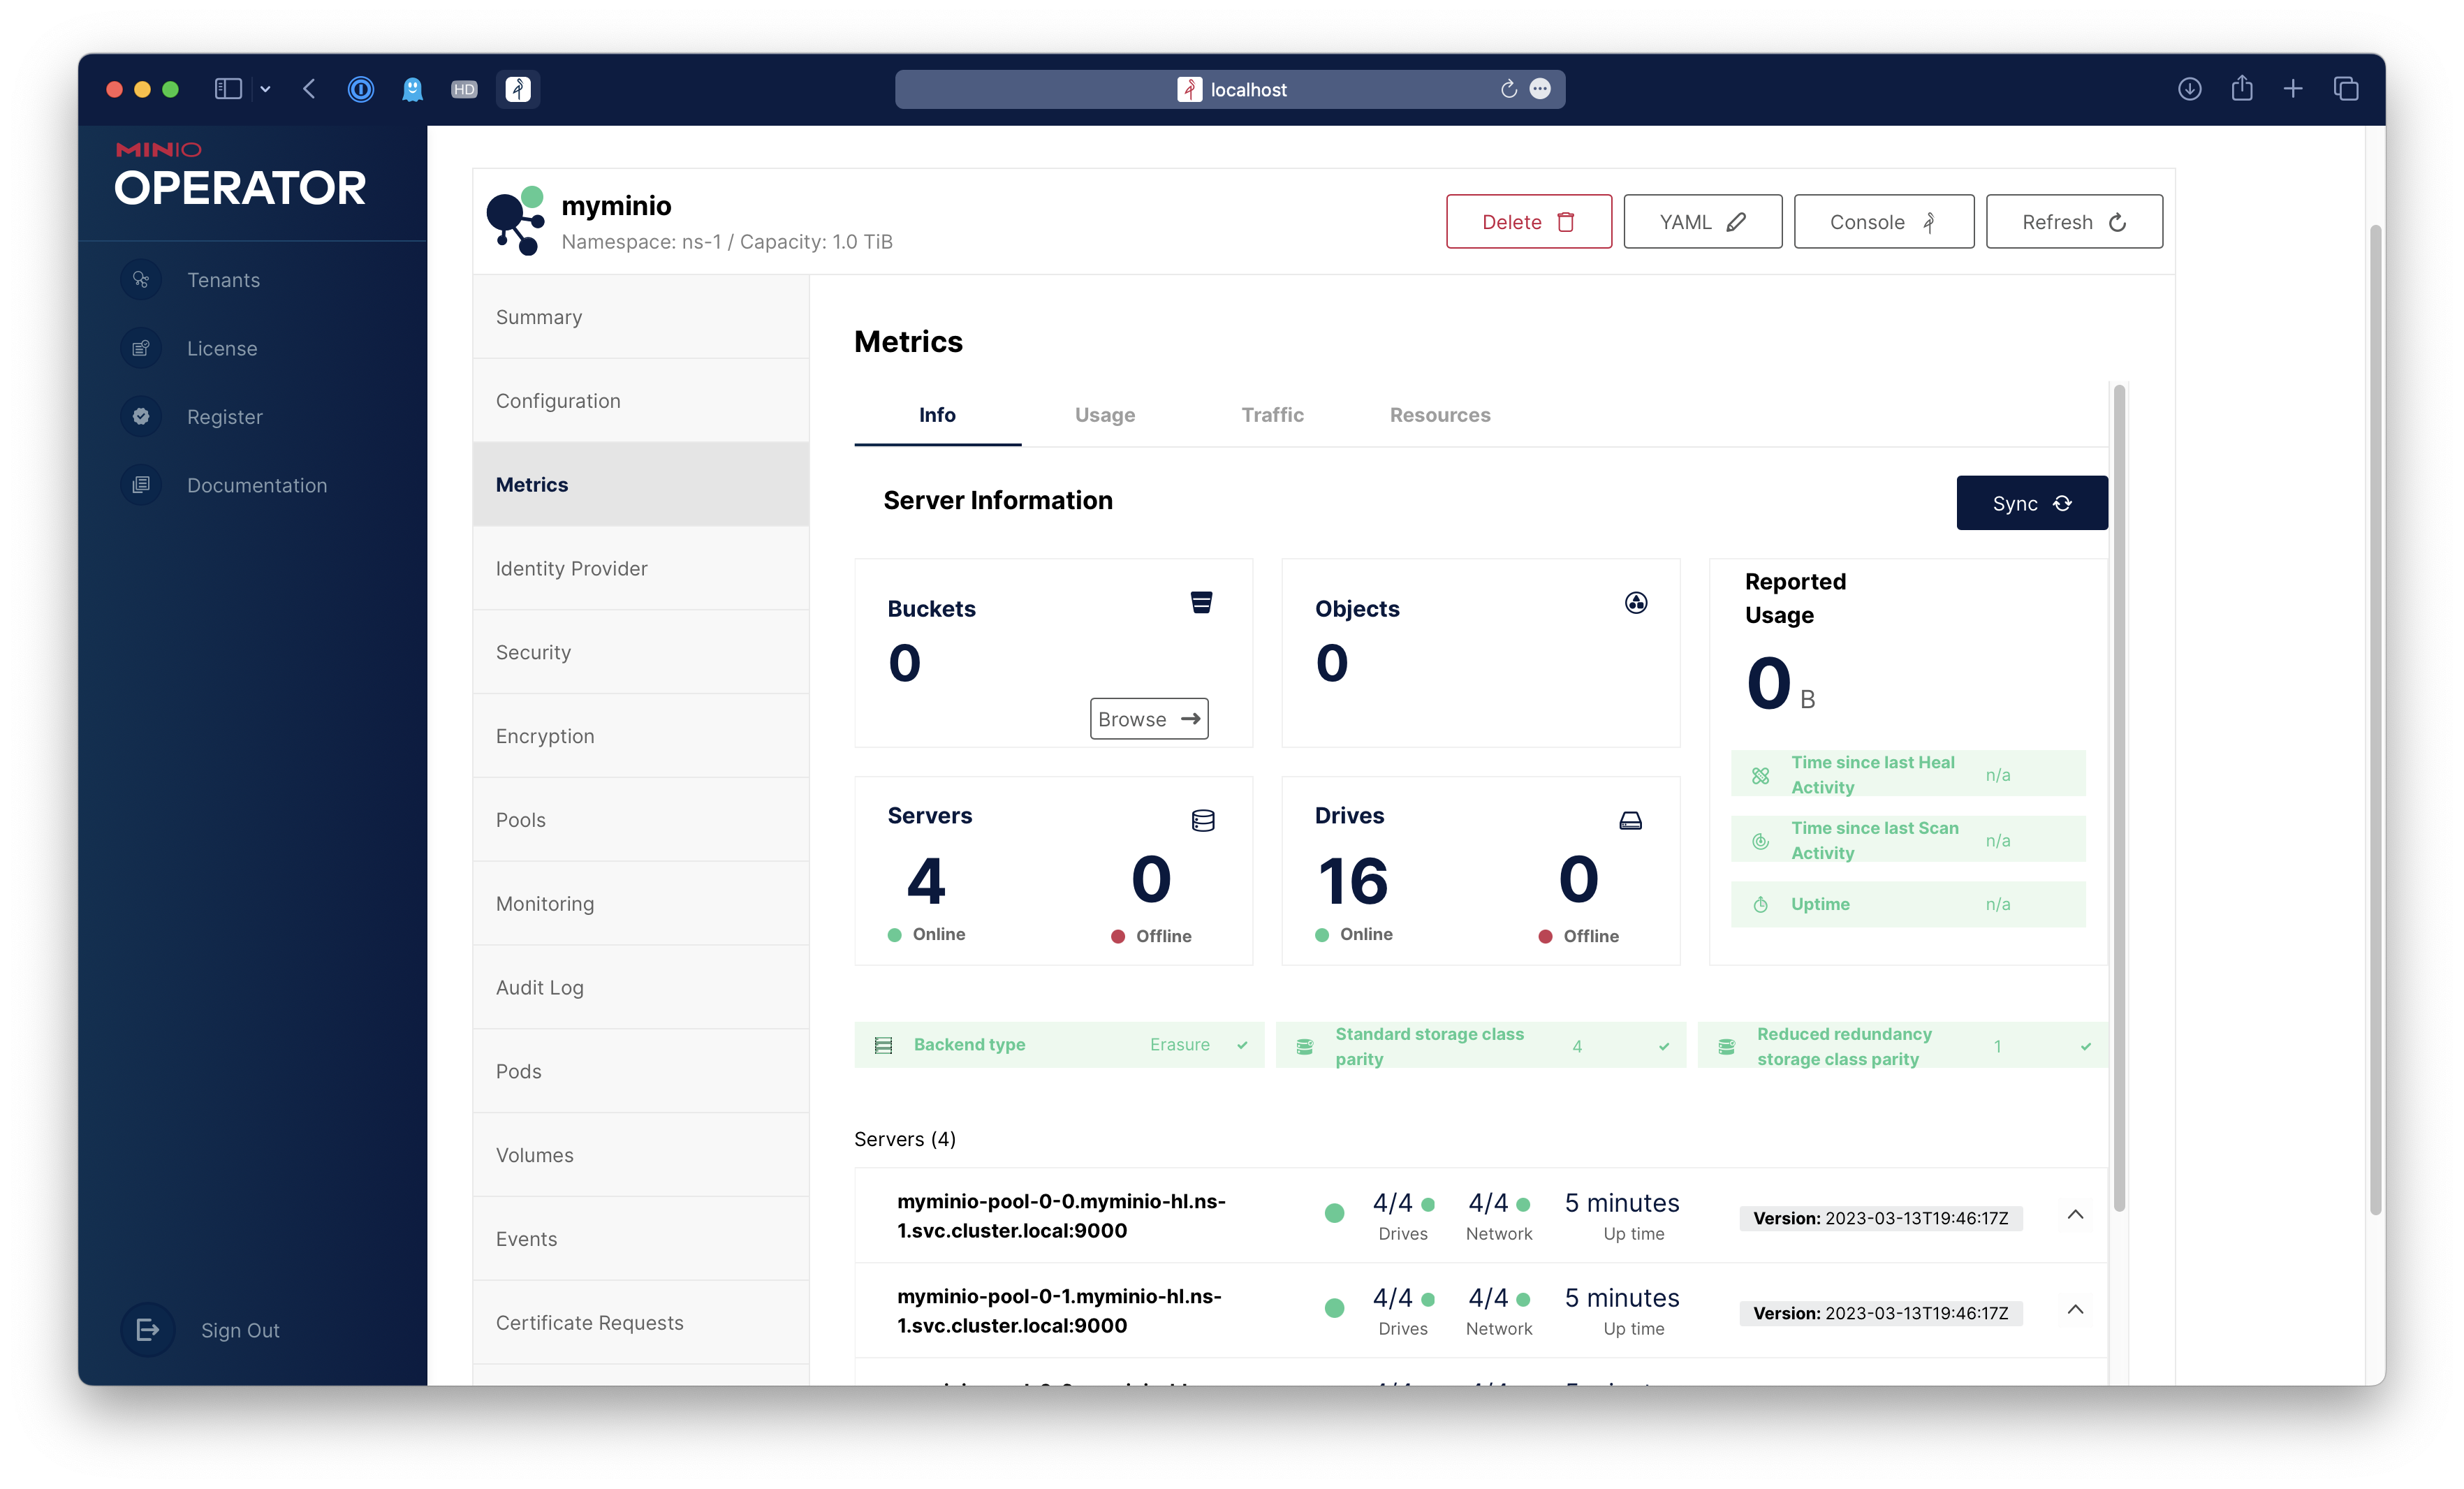Open the Events section
The height and width of the screenshot is (1489, 2464).
pos(640,1239)
